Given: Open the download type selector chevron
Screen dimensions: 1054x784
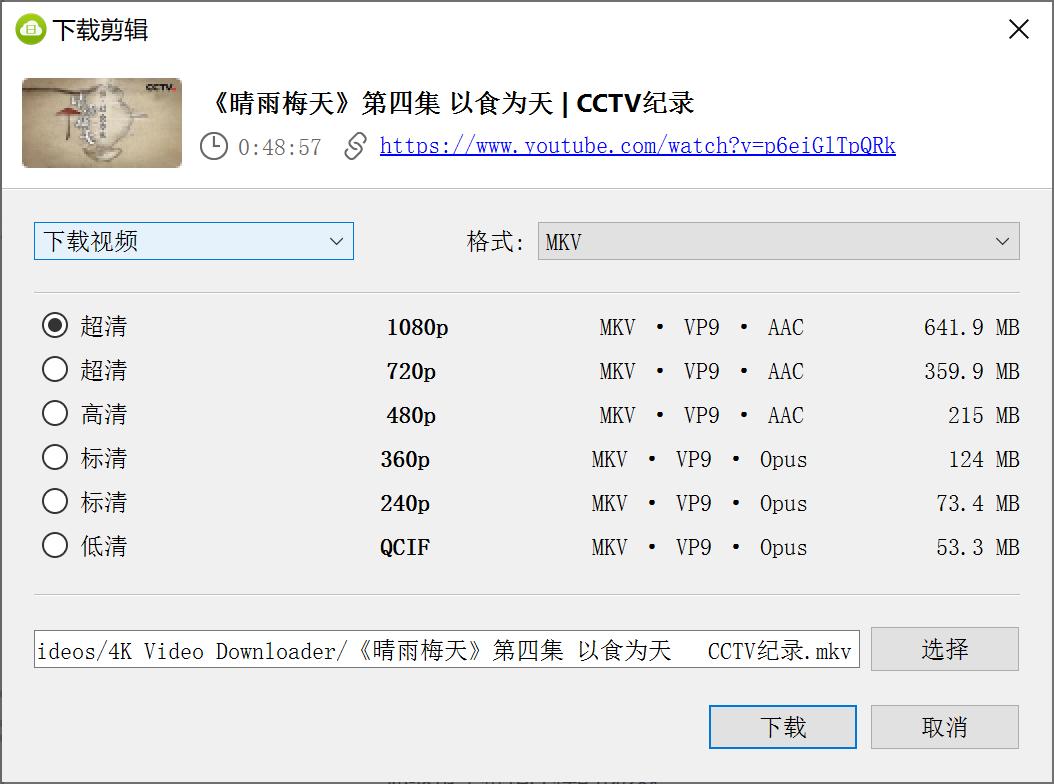Looking at the screenshot, I should [338, 241].
